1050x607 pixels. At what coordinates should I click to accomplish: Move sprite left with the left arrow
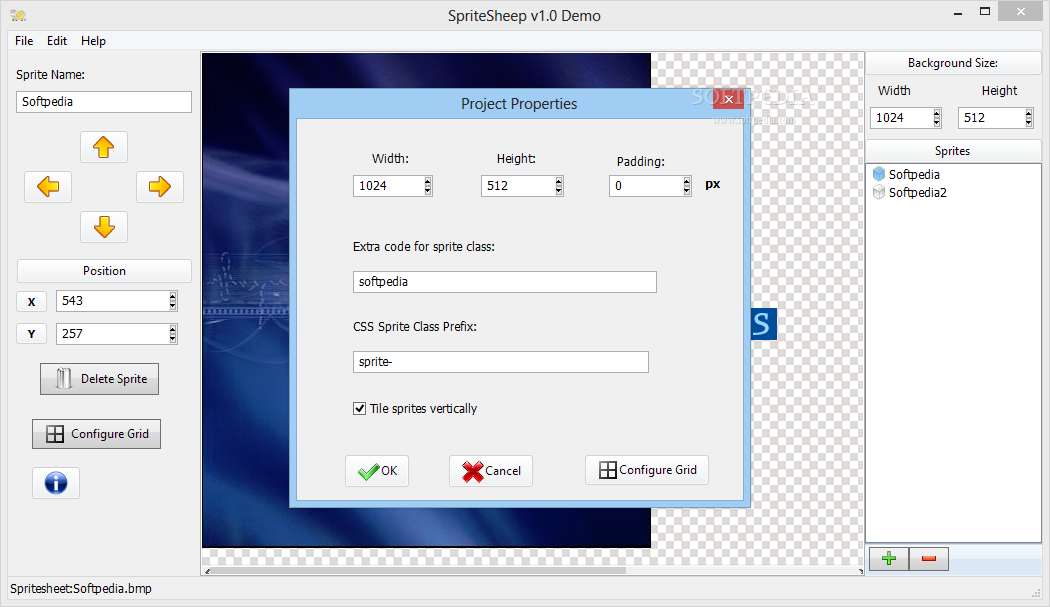[48, 186]
